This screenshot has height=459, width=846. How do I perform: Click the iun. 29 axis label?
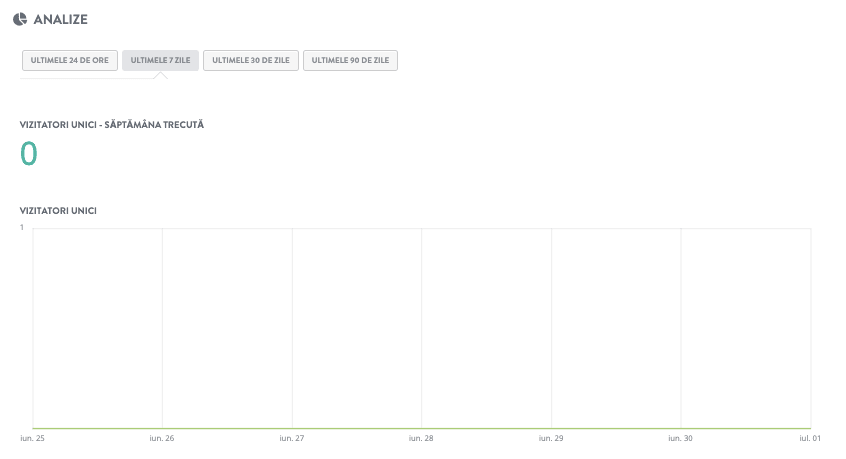tap(551, 438)
